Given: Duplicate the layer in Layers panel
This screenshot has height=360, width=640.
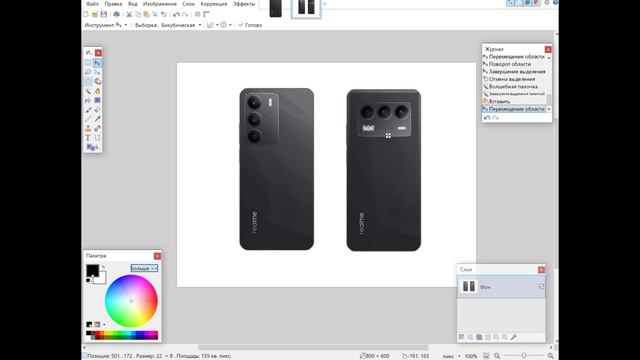Looking at the screenshot, I should (x=479, y=337).
